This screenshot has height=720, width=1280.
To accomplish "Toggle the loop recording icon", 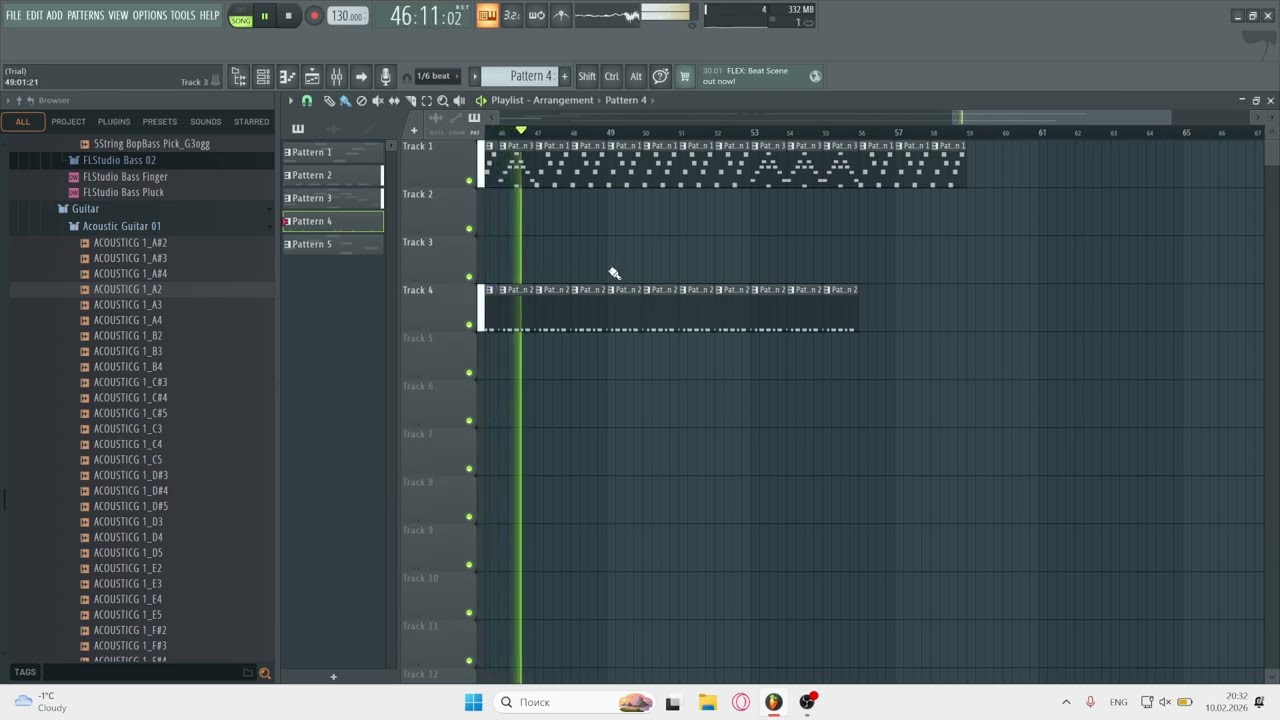I will (x=536, y=15).
